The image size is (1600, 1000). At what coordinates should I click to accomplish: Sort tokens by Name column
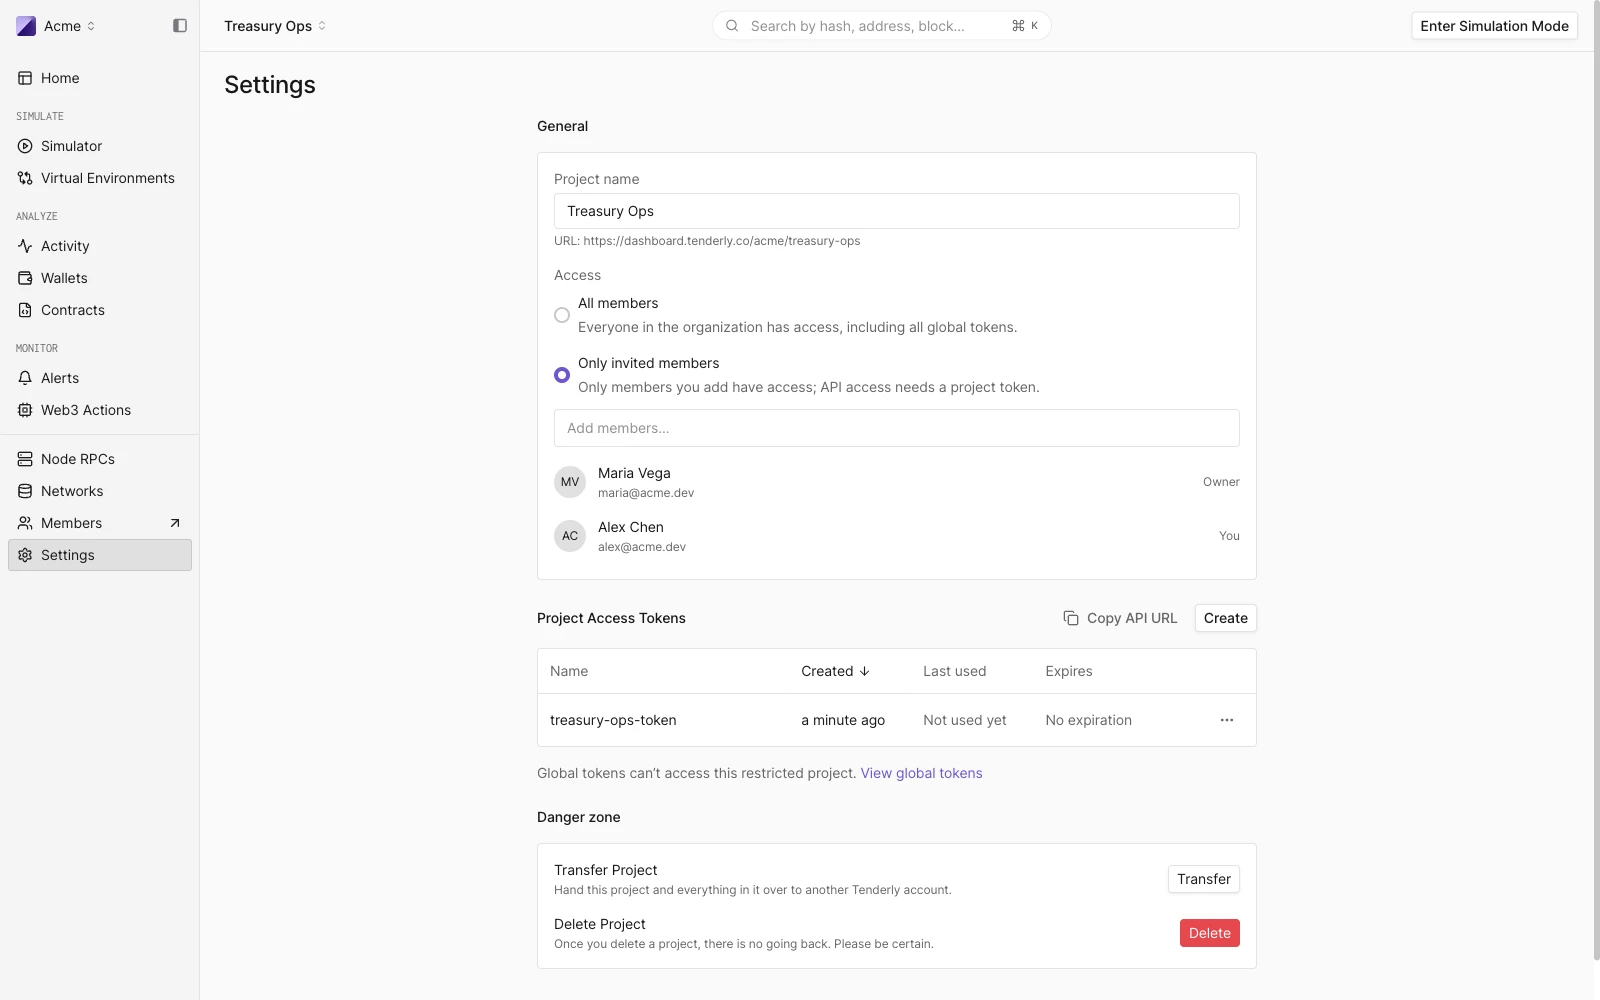(569, 671)
